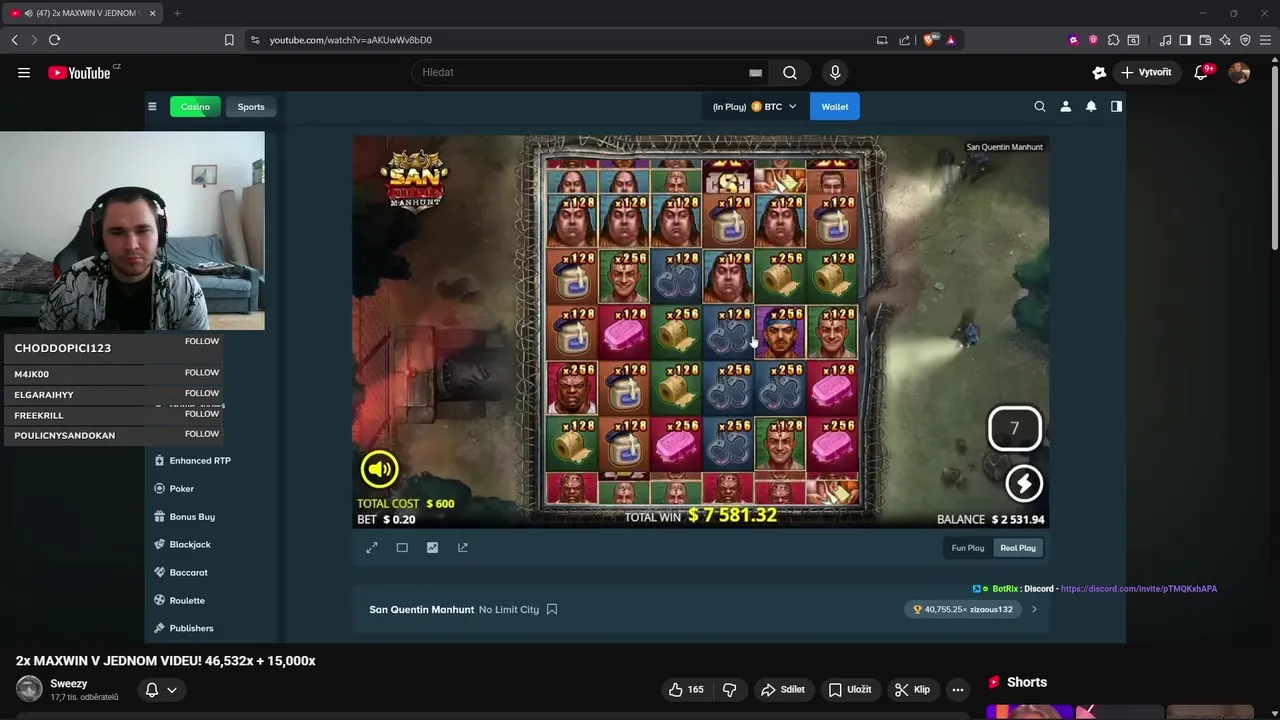Reload the page in the browser
Viewport: 1280px width, 720px height.
coord(54,40)
